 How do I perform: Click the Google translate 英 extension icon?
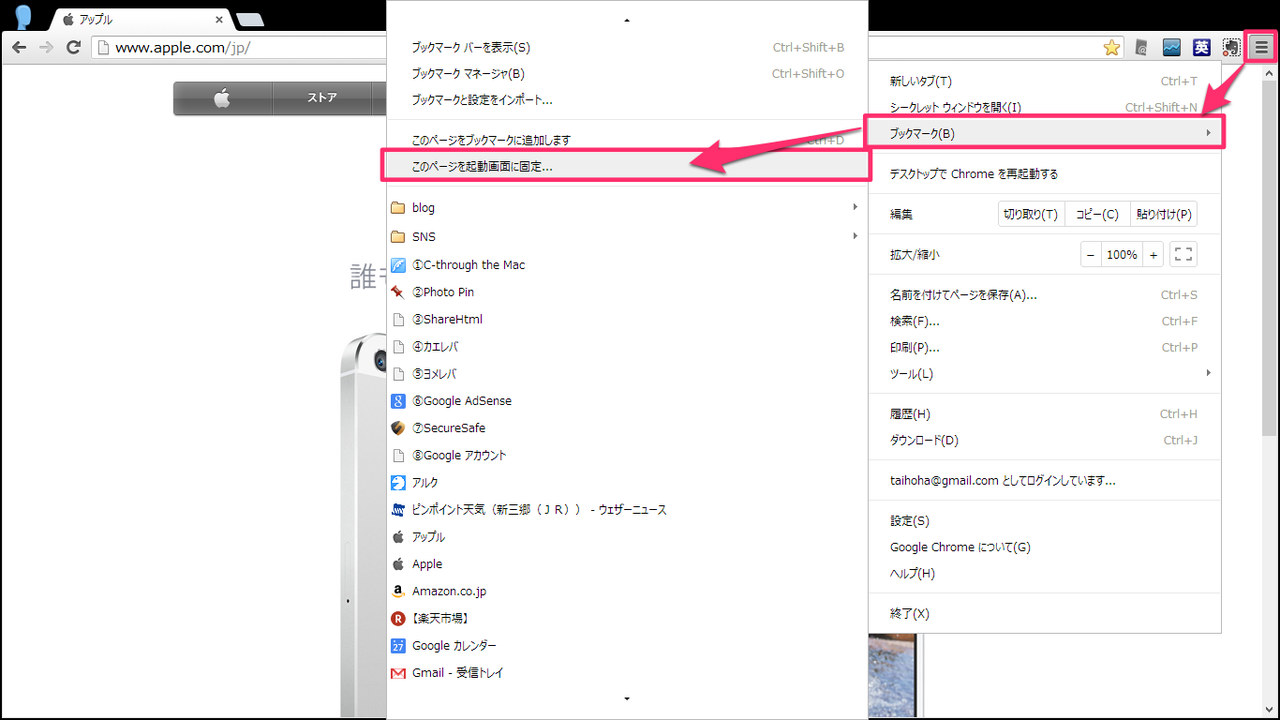click(x=1201, y=47)
